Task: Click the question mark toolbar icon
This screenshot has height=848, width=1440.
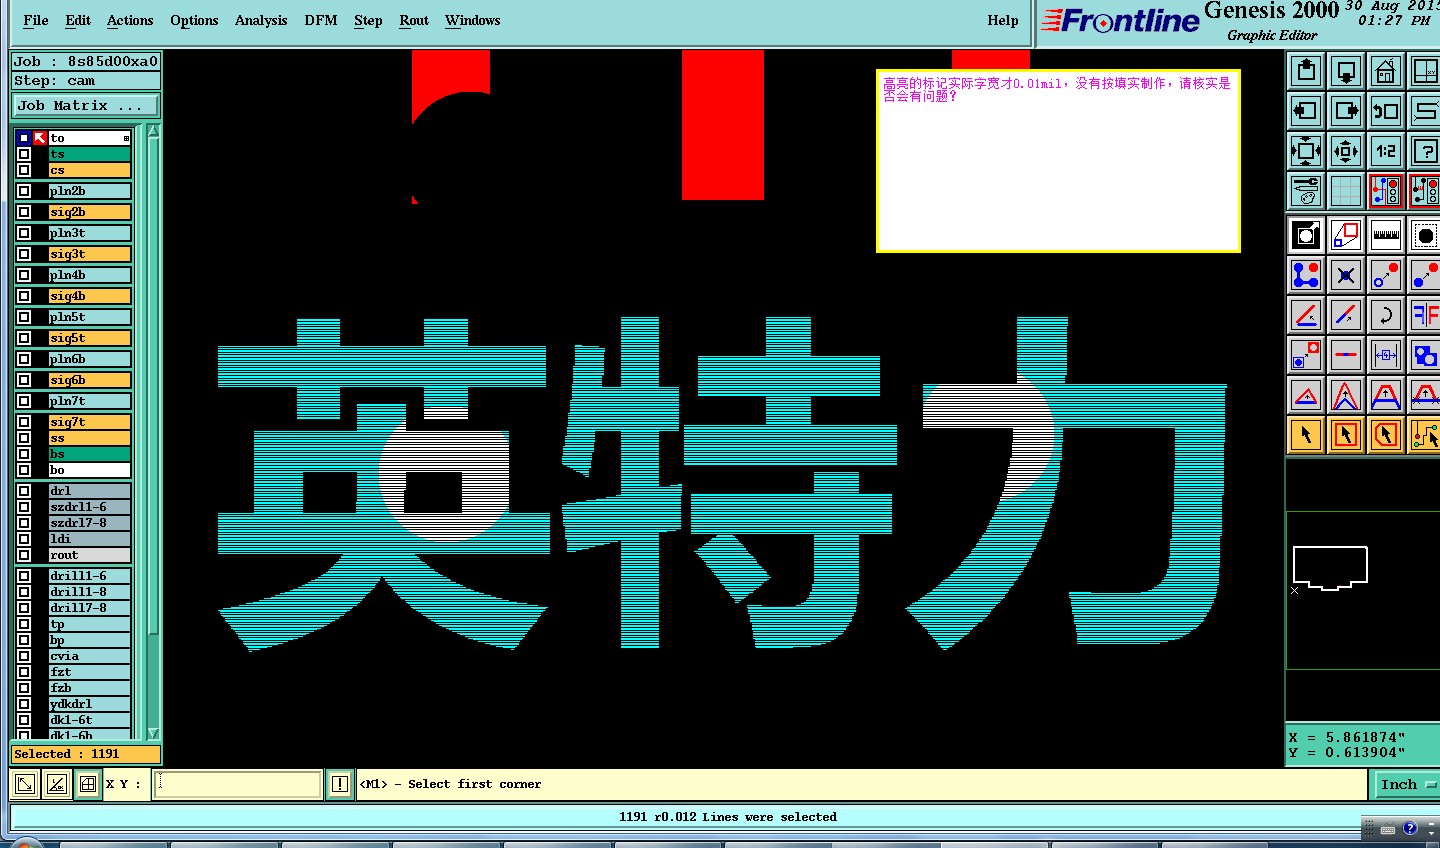Action: tap(1424, 151)
